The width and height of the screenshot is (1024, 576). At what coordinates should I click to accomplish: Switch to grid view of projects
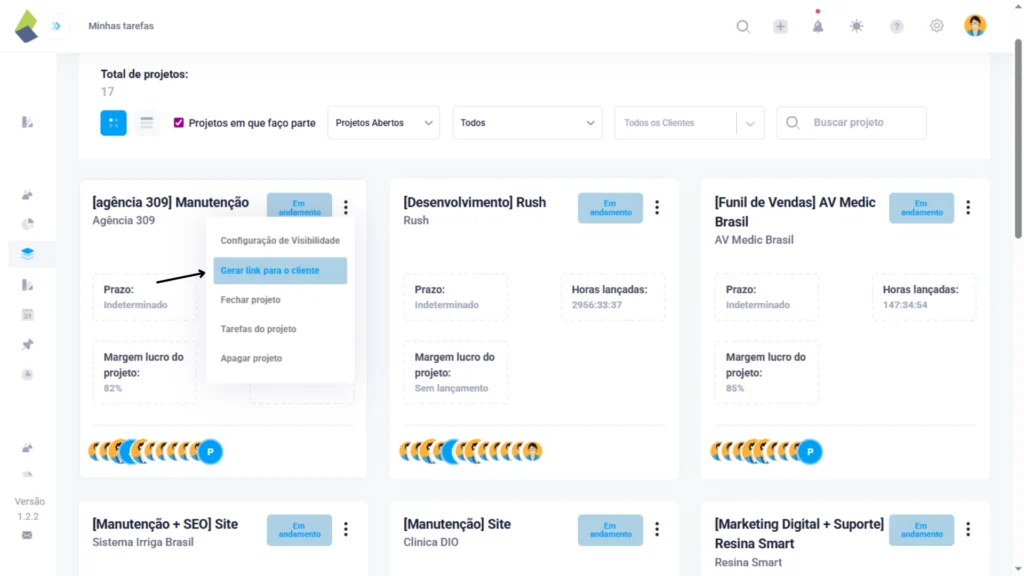(x=113, y=122)
